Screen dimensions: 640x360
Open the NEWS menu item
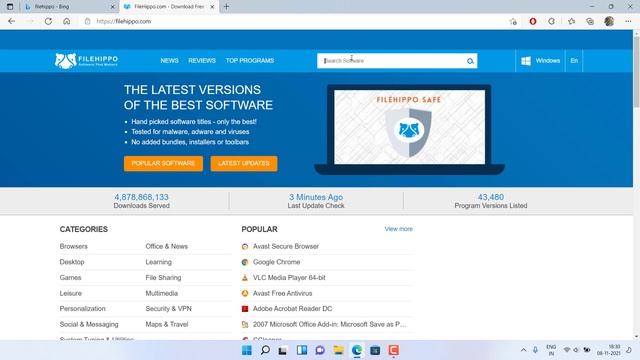coord(169,60)
